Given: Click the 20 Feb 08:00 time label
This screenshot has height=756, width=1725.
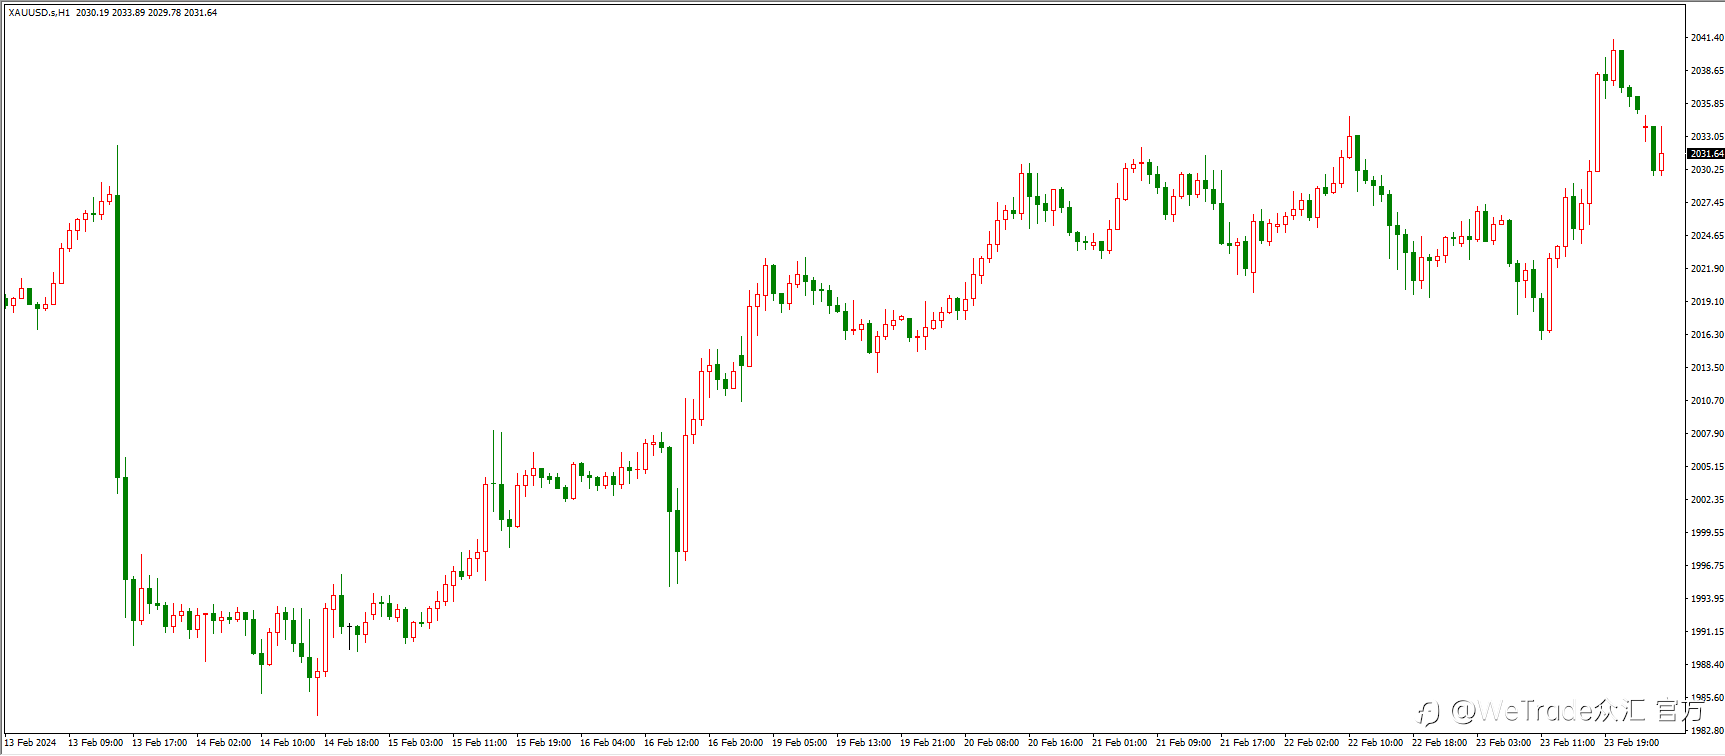Looking at the screenshot, I should coord(992,743).
